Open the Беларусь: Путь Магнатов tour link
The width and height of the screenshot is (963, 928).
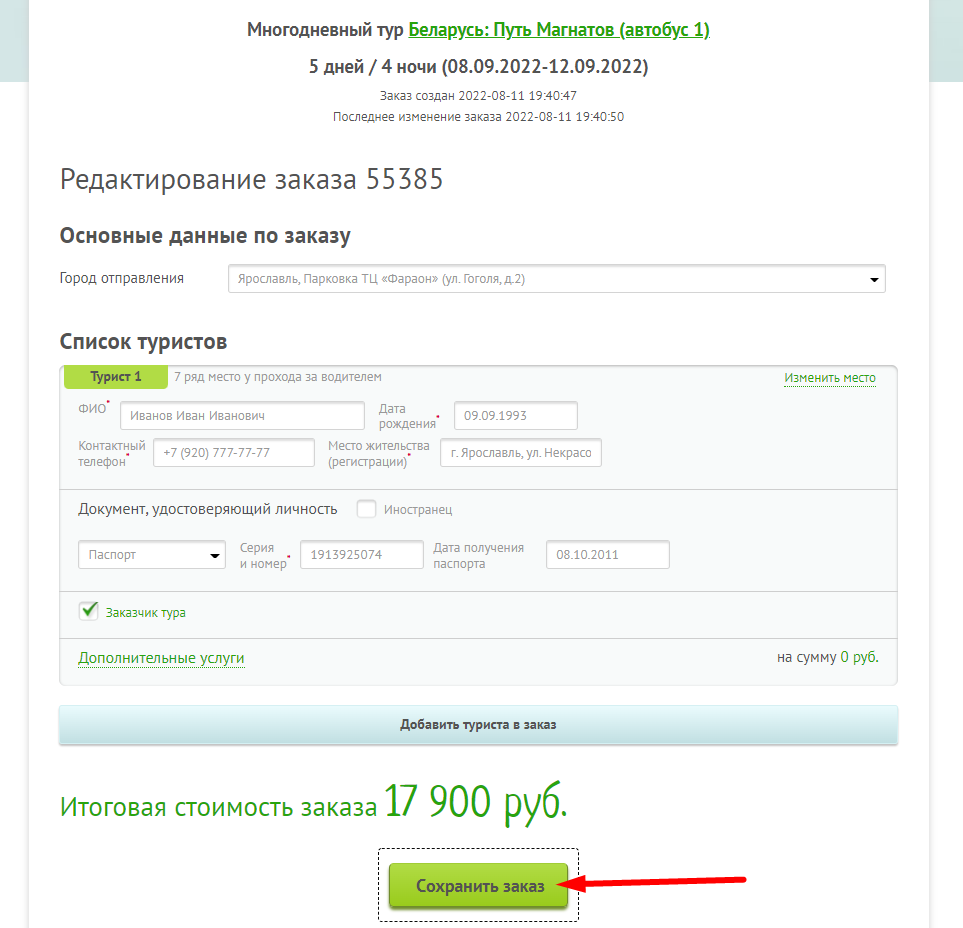pyautogui.click(x=559, y=29)
